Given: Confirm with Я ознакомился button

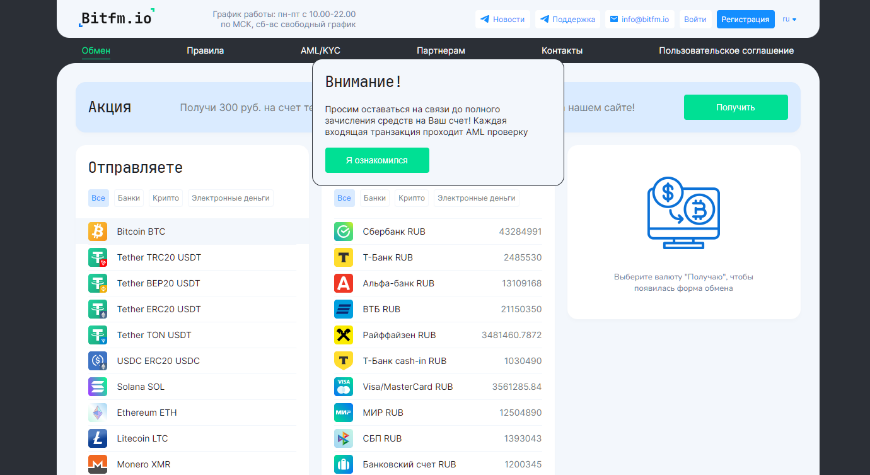Looking at the screenshot, I should coord(377,160).
